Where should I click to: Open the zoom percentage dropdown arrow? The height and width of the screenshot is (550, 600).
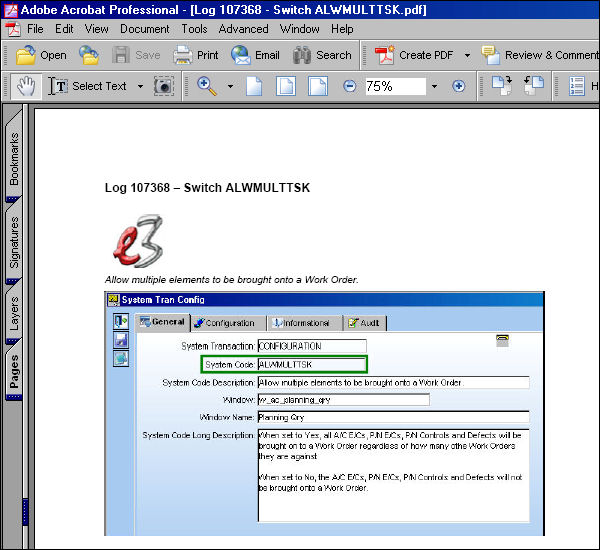pos(434,86)
